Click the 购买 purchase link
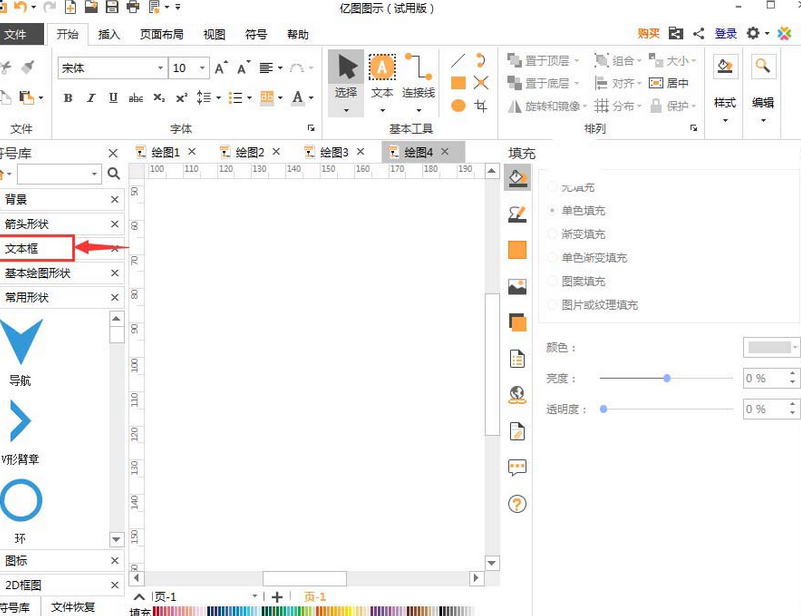Screen dimensions: 801x616 coord(646,33)
